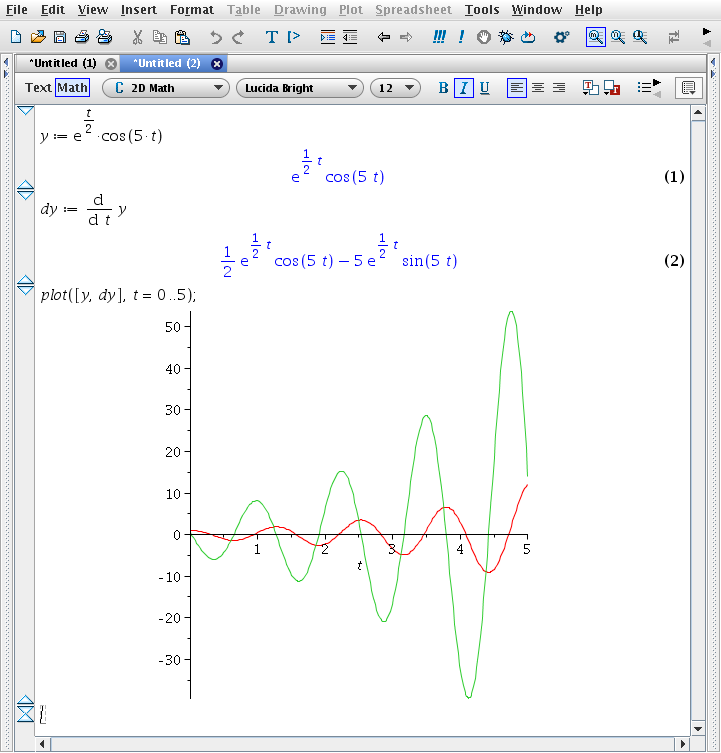This screenshot has width=721, height=753.
Task: Toggle Underline formatting
Action: 484,88
